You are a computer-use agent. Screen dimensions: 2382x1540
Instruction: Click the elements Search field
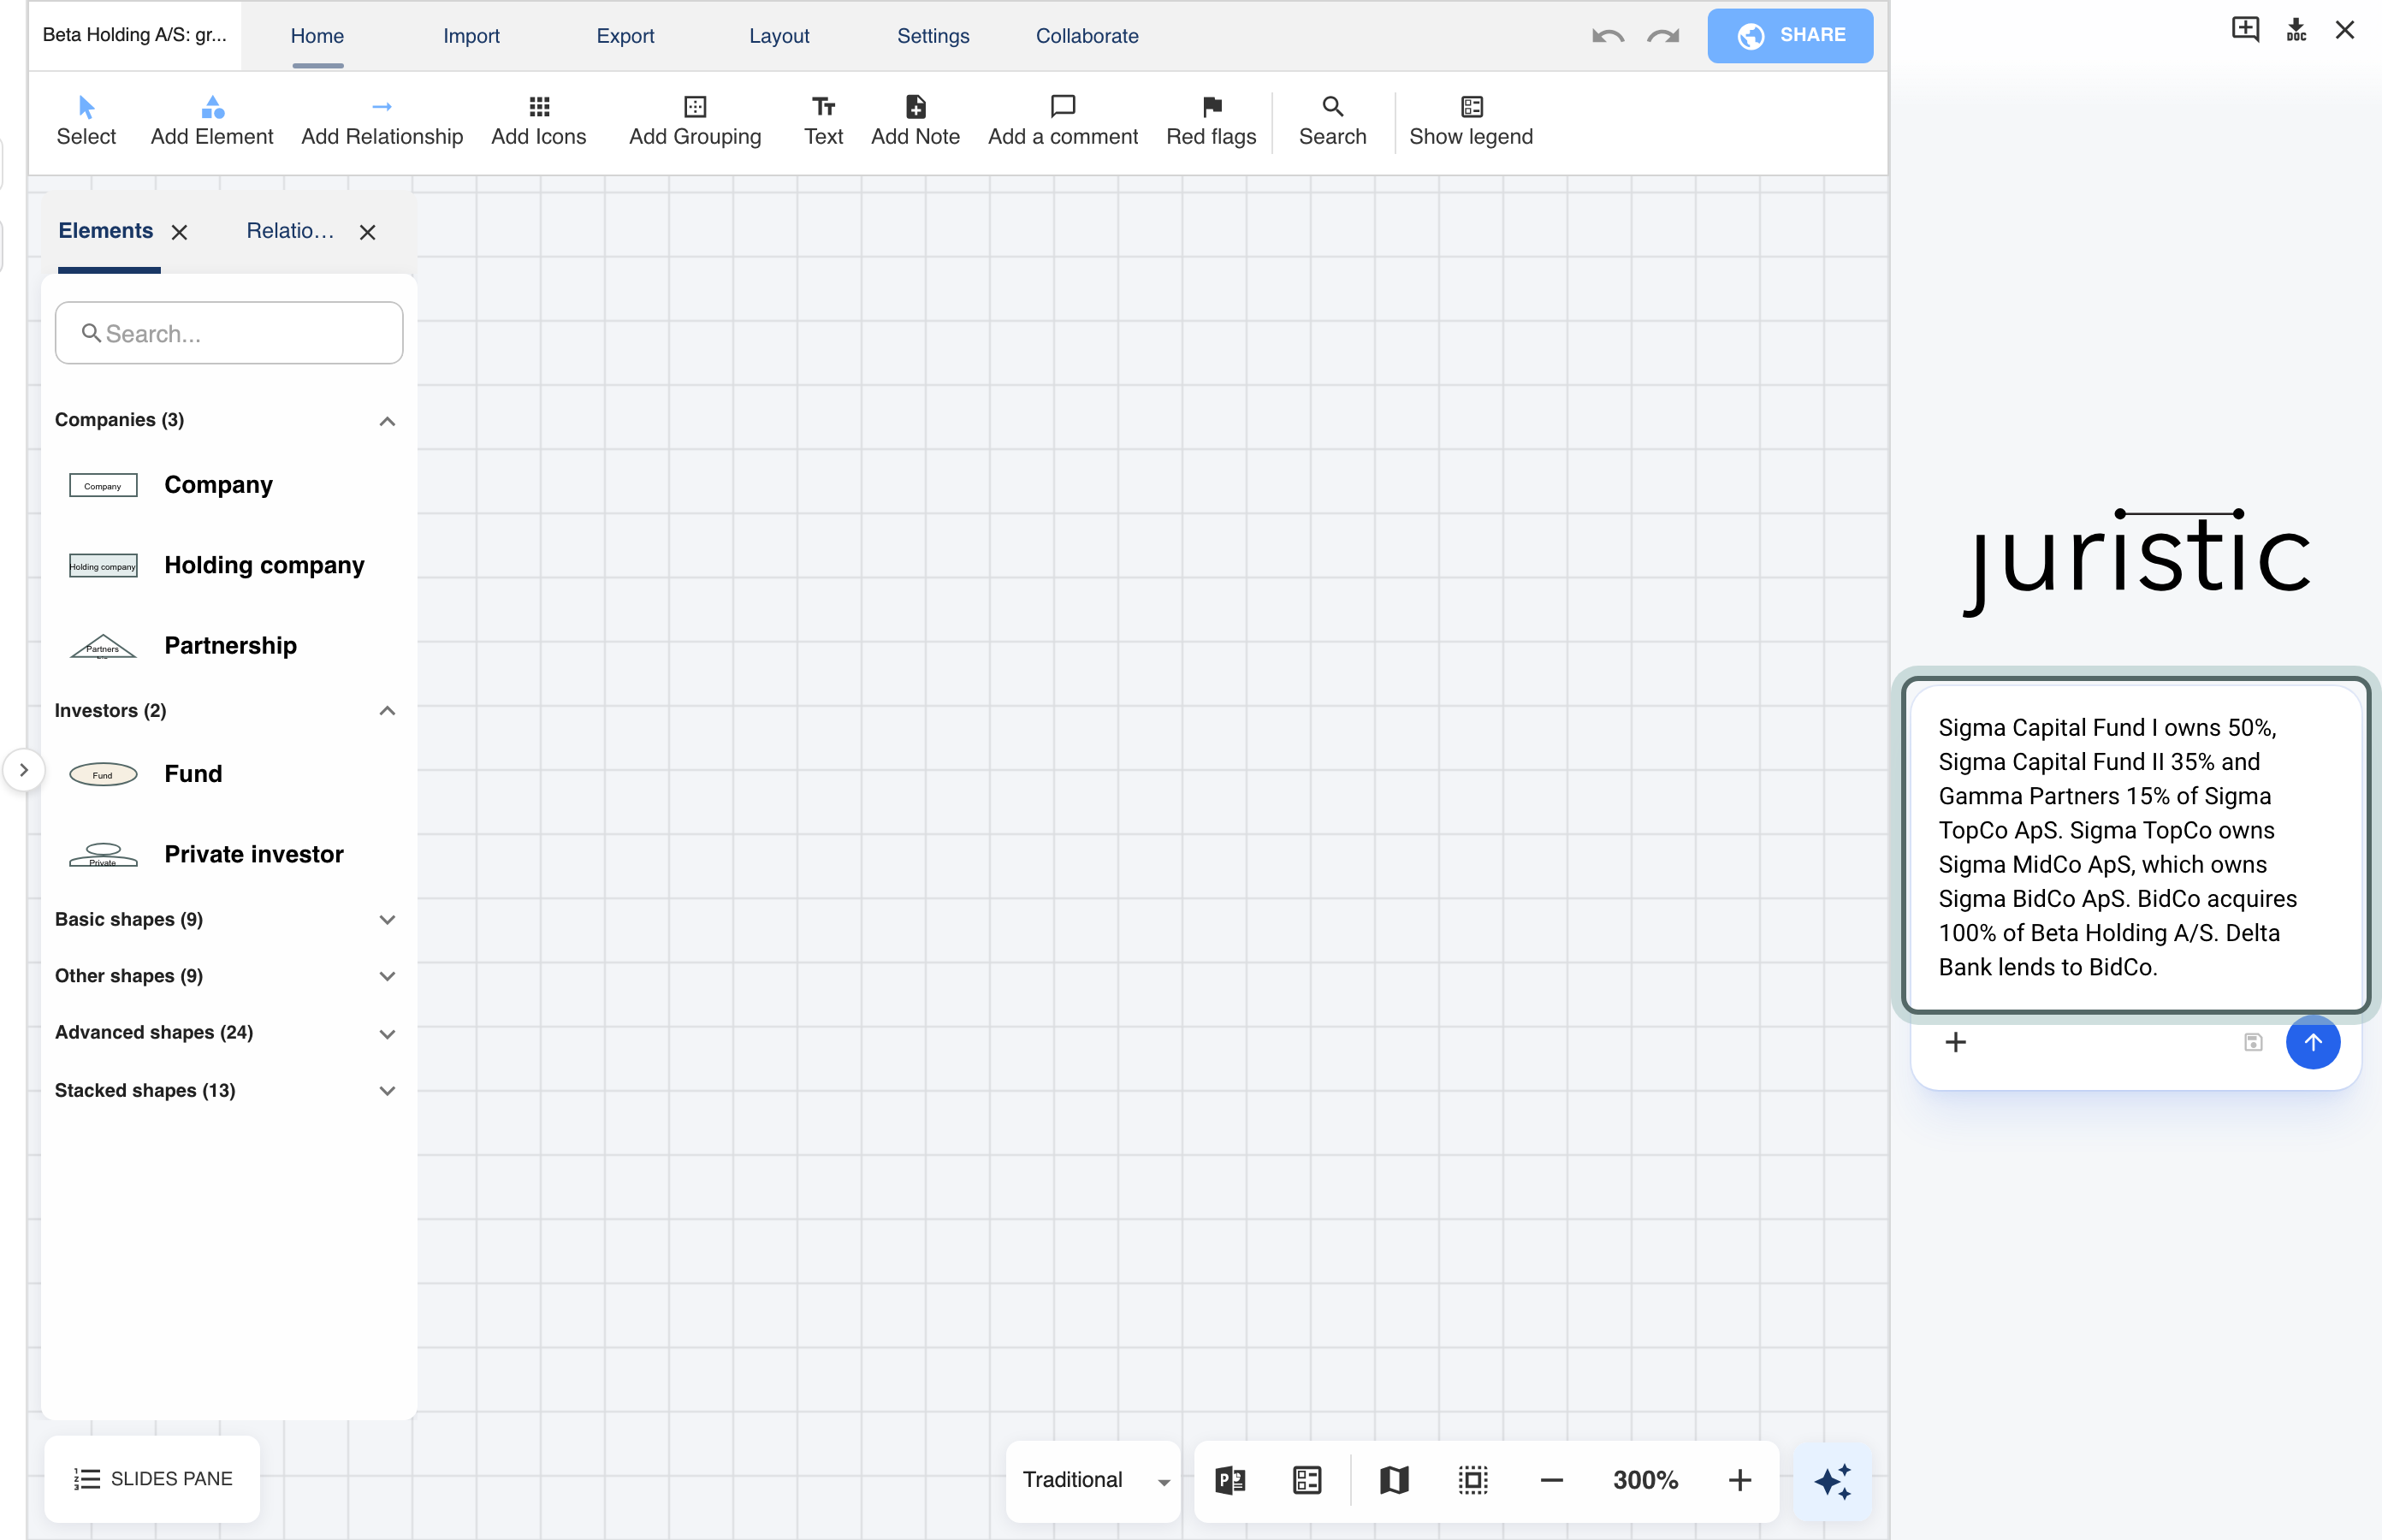229,333
